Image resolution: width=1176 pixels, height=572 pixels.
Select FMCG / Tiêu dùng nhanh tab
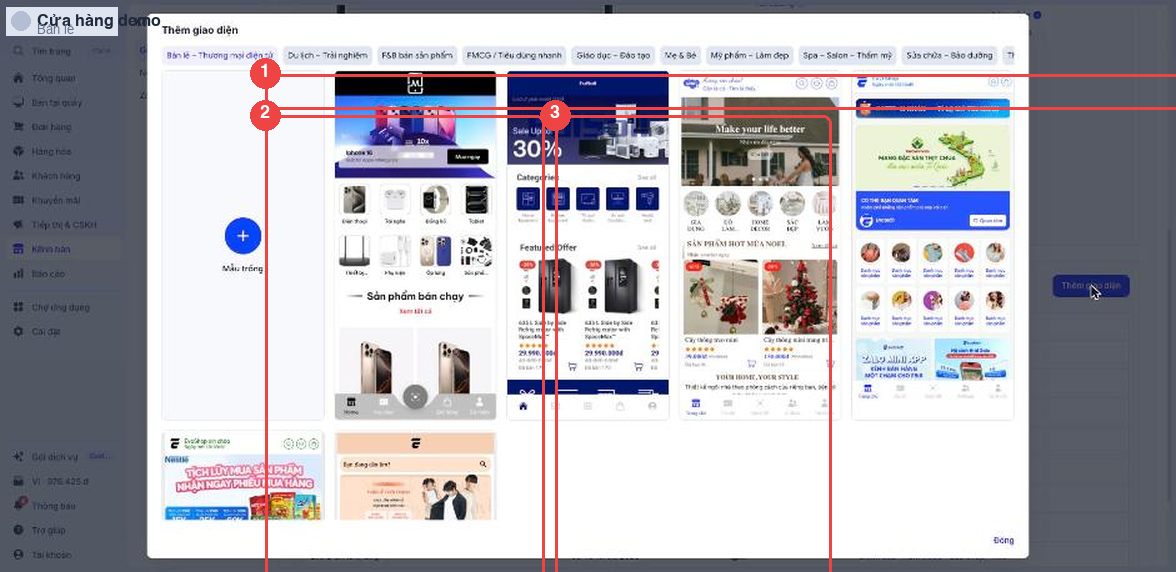[514, 55]
